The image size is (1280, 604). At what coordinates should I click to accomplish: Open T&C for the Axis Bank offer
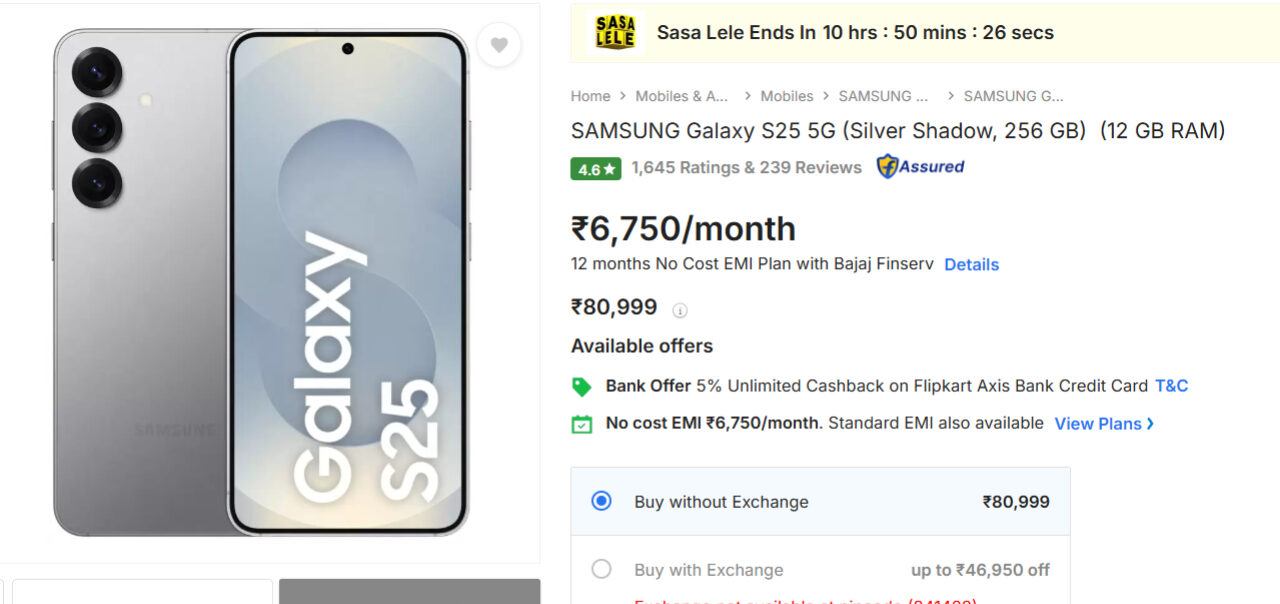click(x=1171, y=386)
